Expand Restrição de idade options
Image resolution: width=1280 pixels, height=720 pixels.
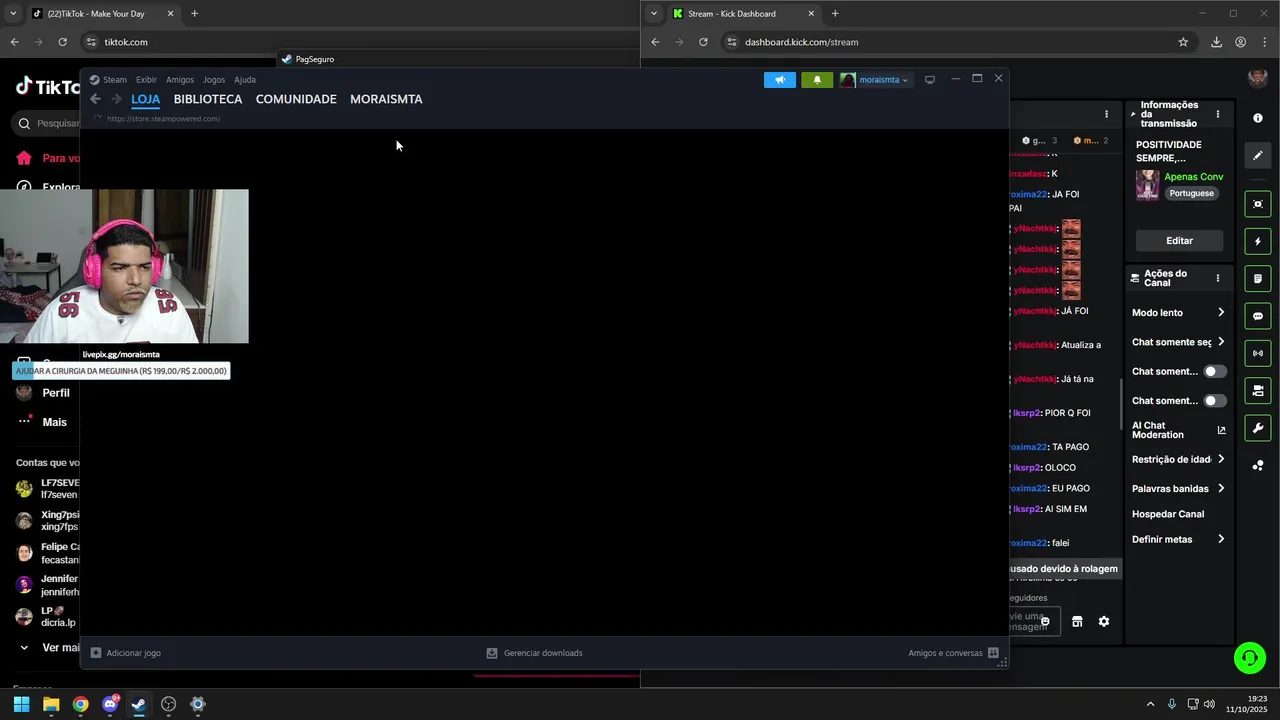coord(1178,459)
